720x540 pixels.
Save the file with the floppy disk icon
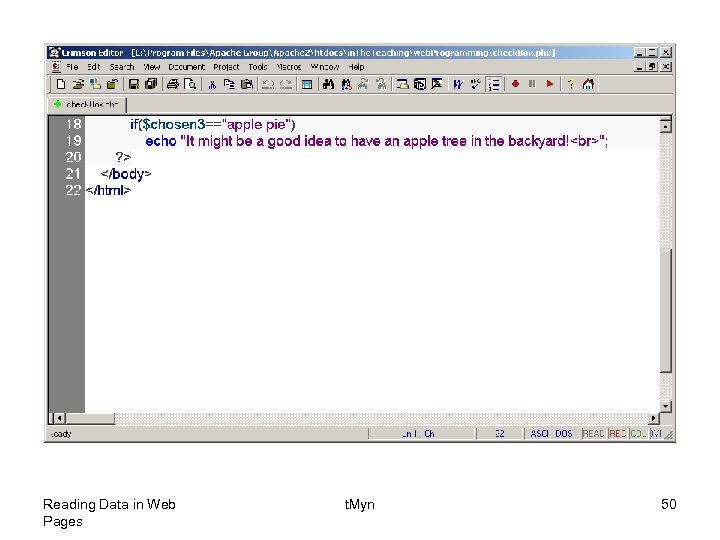pos(134,84)
